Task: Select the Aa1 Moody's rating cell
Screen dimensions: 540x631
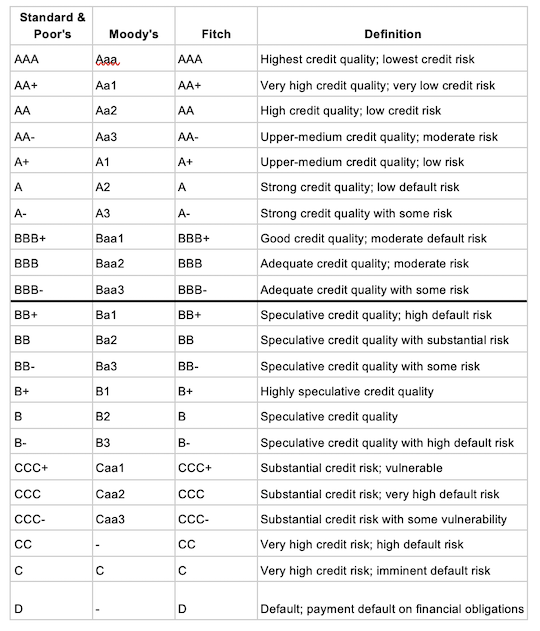Action: (x=134, y=85)
